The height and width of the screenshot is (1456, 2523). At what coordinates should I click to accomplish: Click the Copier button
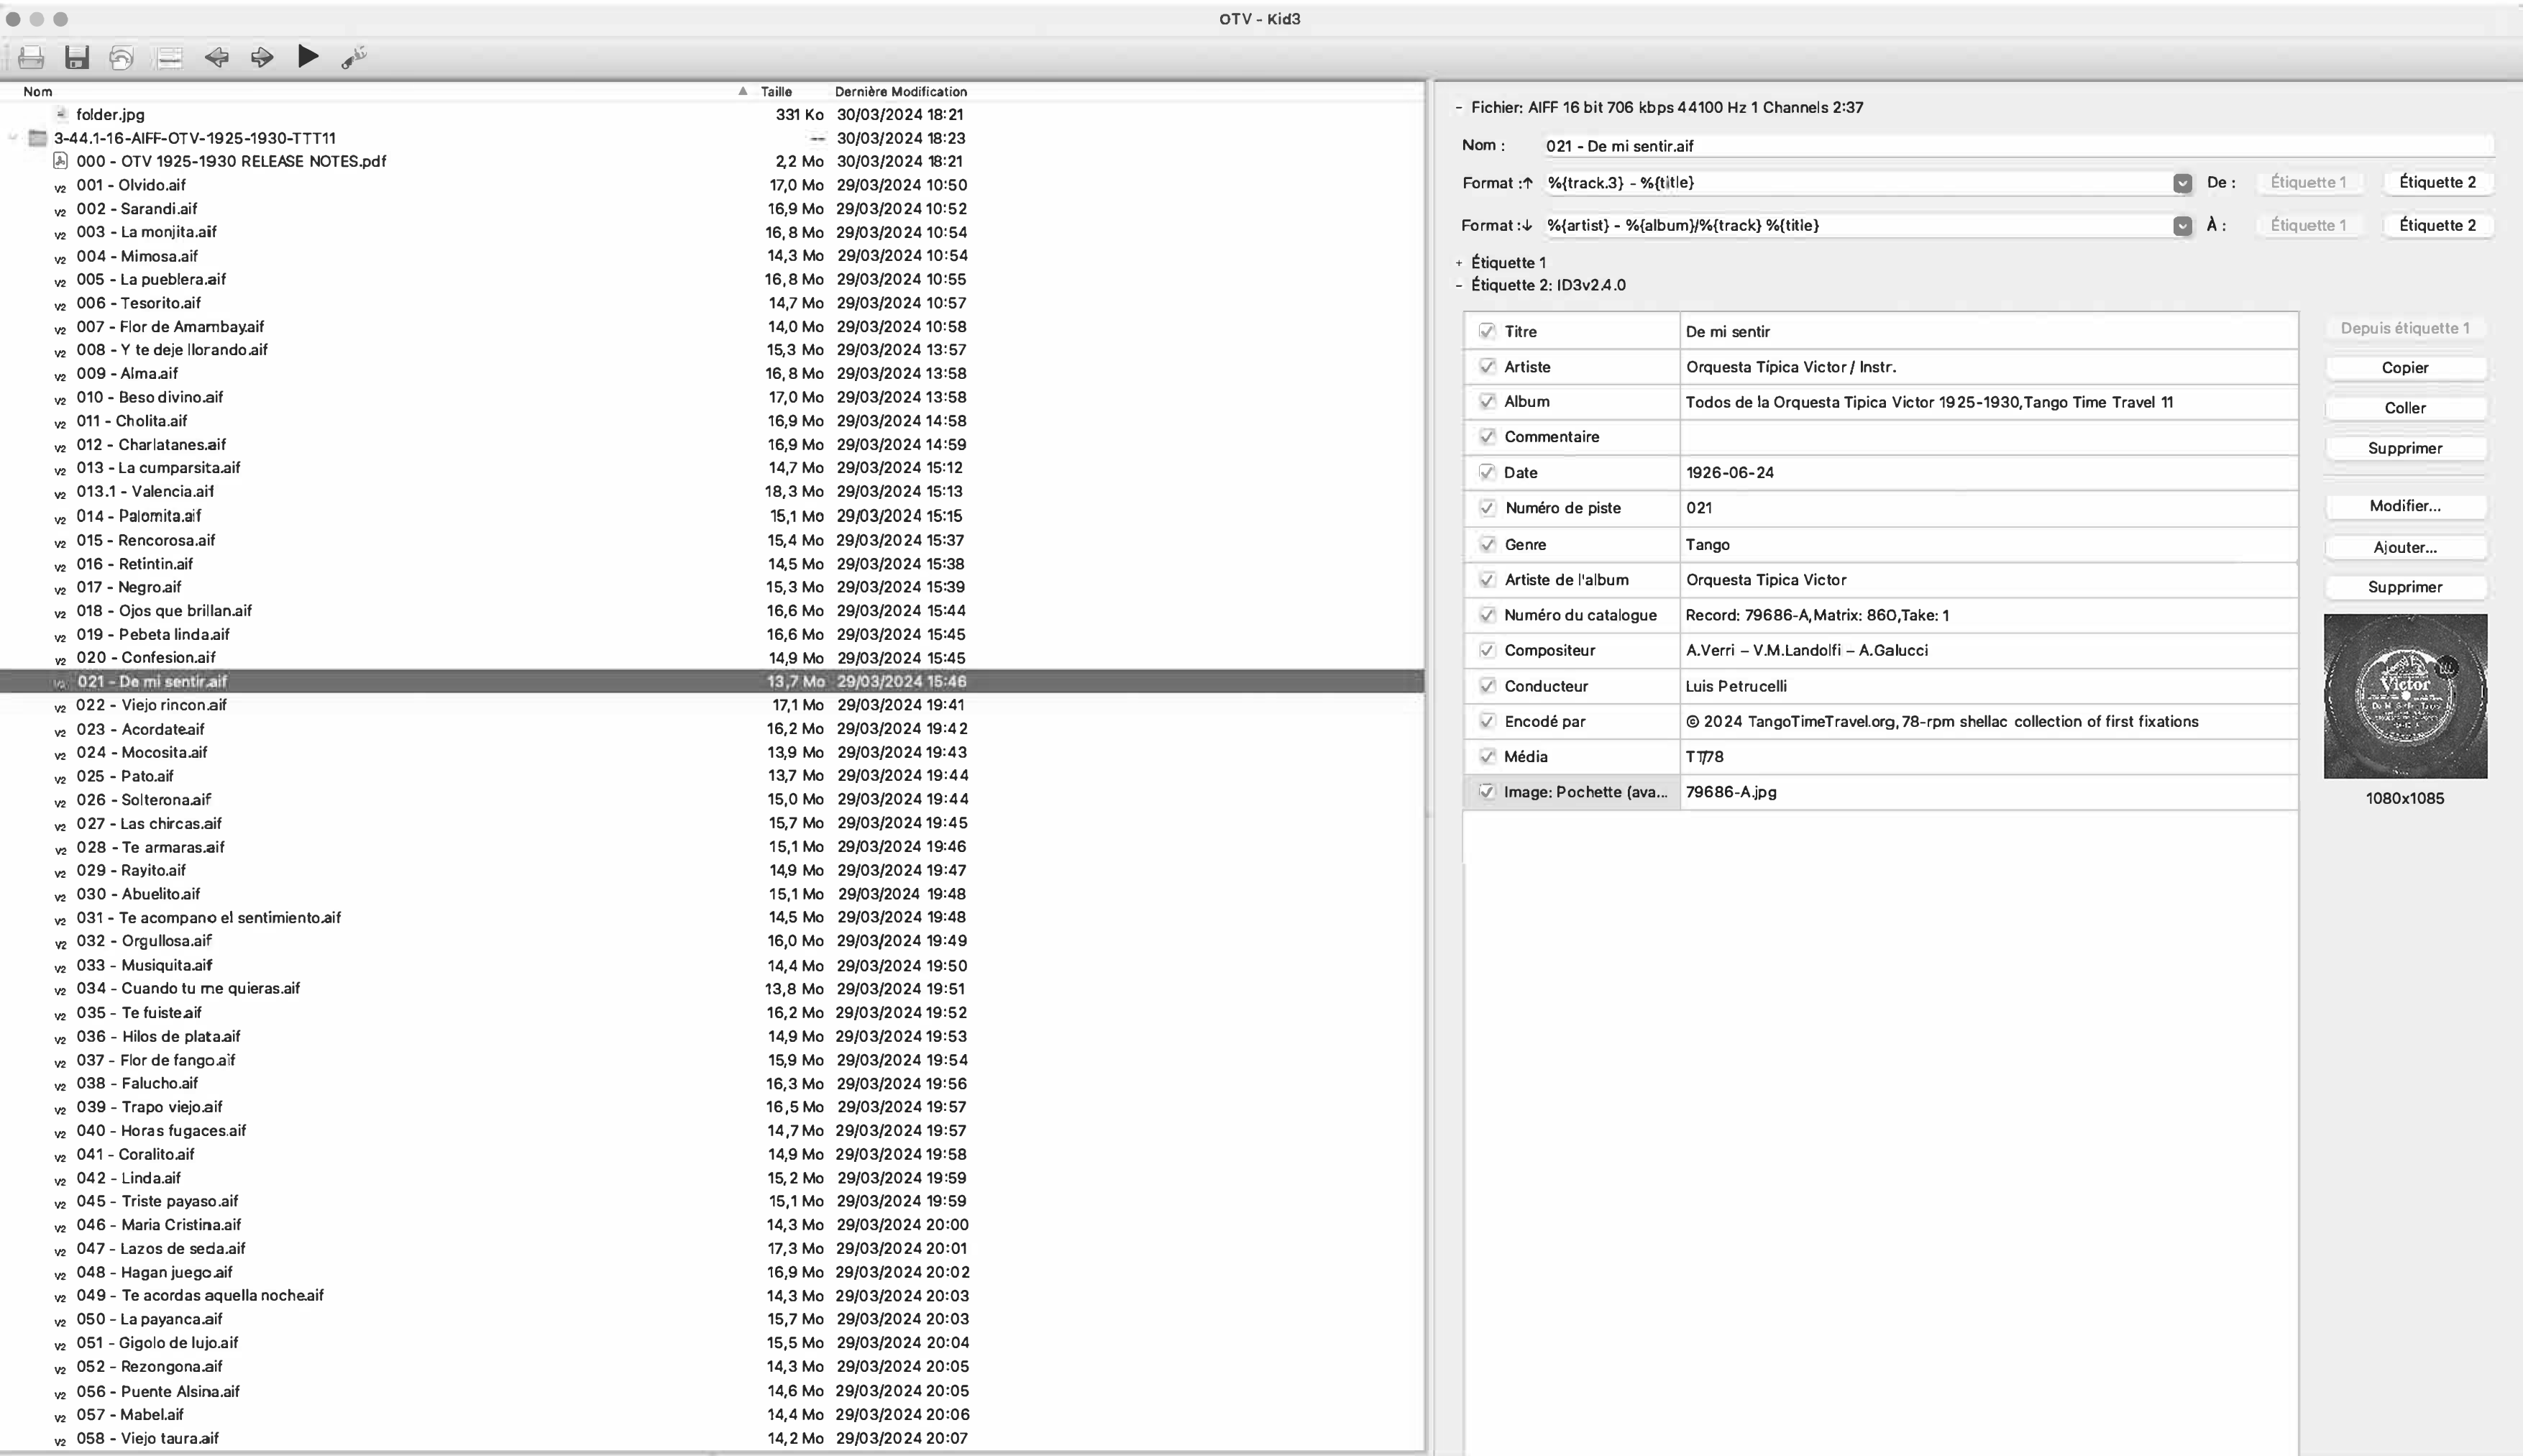point(2405,367)
